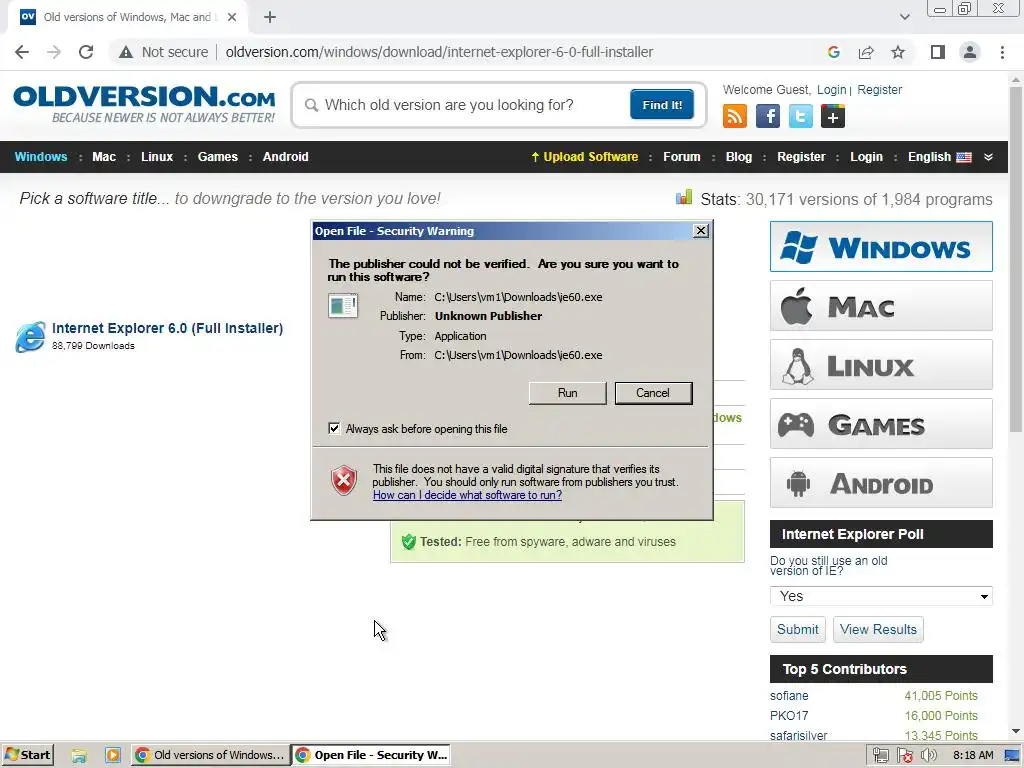Click the black plus share icon
This screenshot has width=1024, height=768.
coord(833,116)
